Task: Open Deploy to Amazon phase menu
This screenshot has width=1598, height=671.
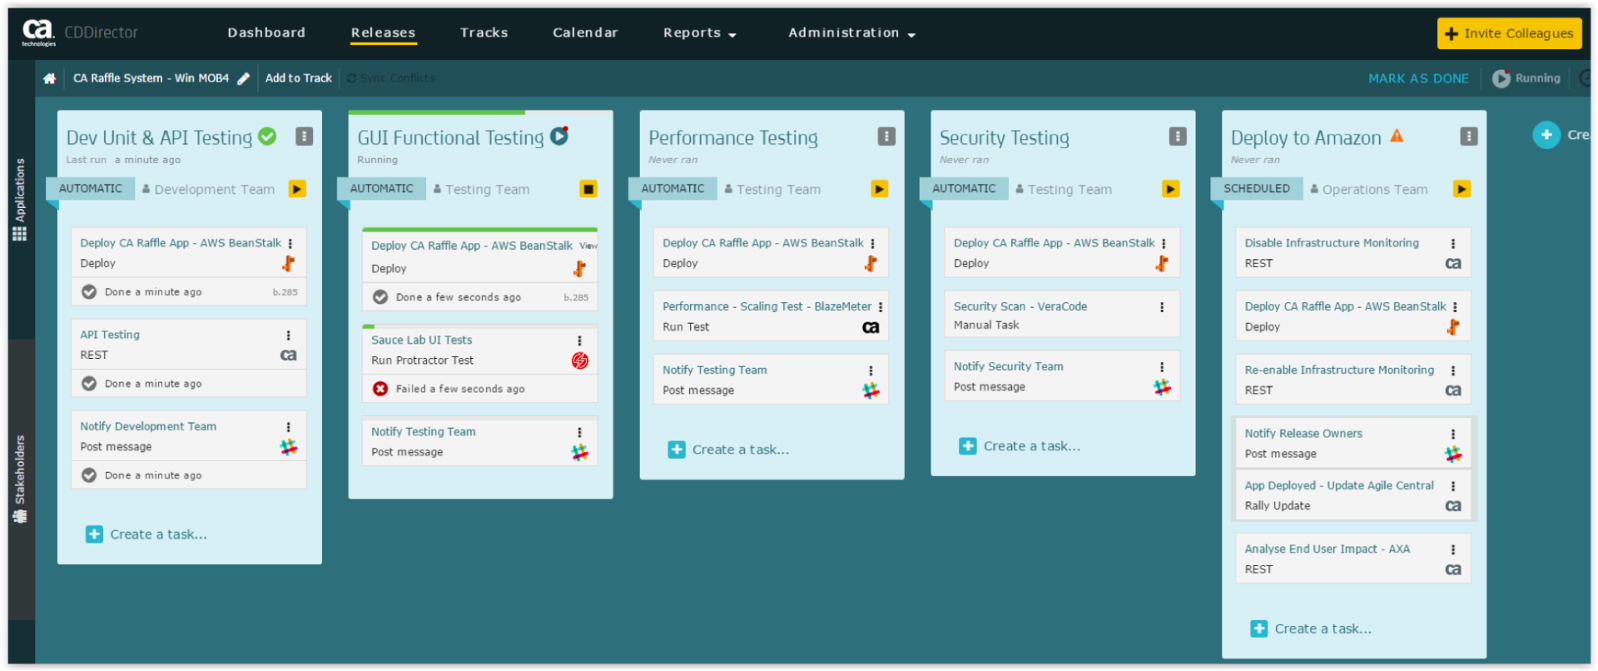Action: 1468,136
